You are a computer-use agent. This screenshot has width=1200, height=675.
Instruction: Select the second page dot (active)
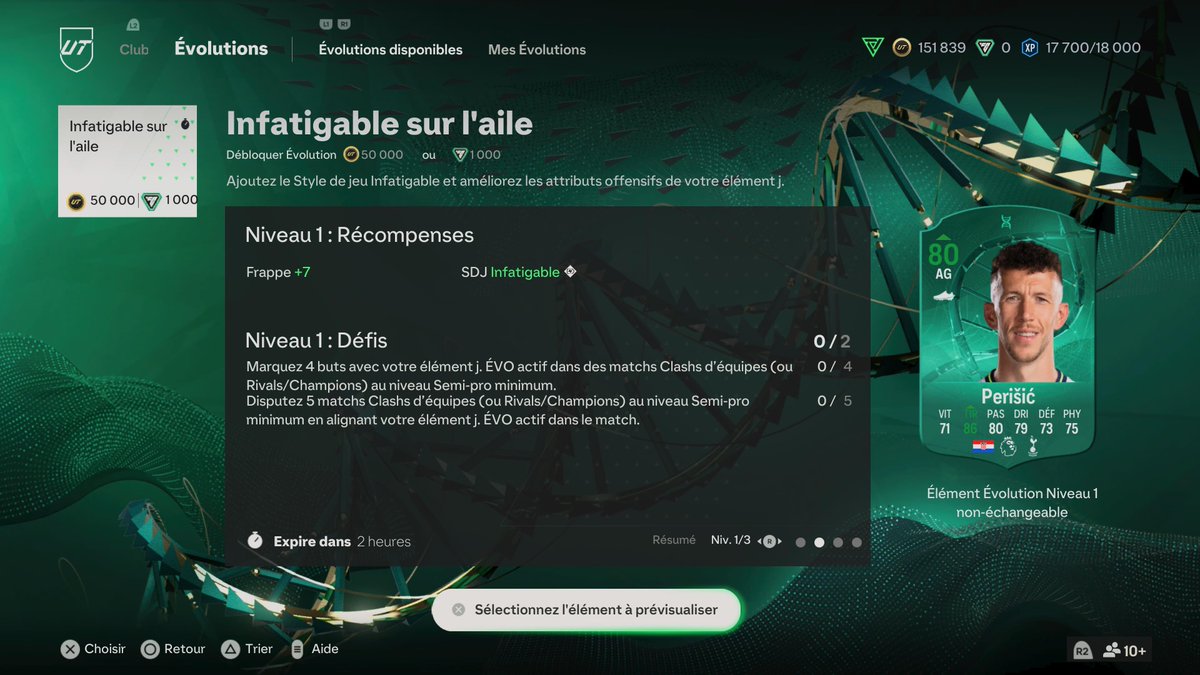tap(819, 542)
